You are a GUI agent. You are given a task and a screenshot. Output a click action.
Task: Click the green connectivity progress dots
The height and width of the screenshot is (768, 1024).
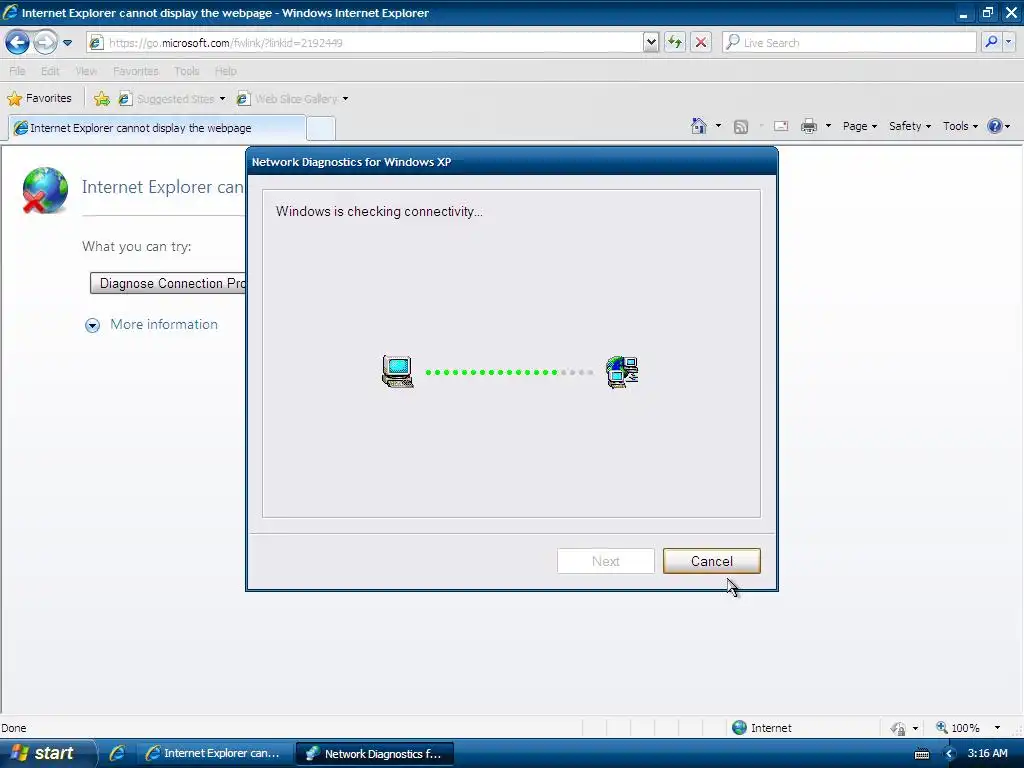coord(491,372)
